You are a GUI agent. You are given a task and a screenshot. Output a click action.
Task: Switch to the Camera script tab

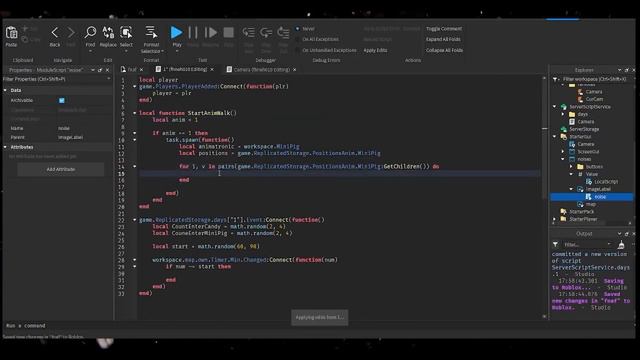(261, 70)
